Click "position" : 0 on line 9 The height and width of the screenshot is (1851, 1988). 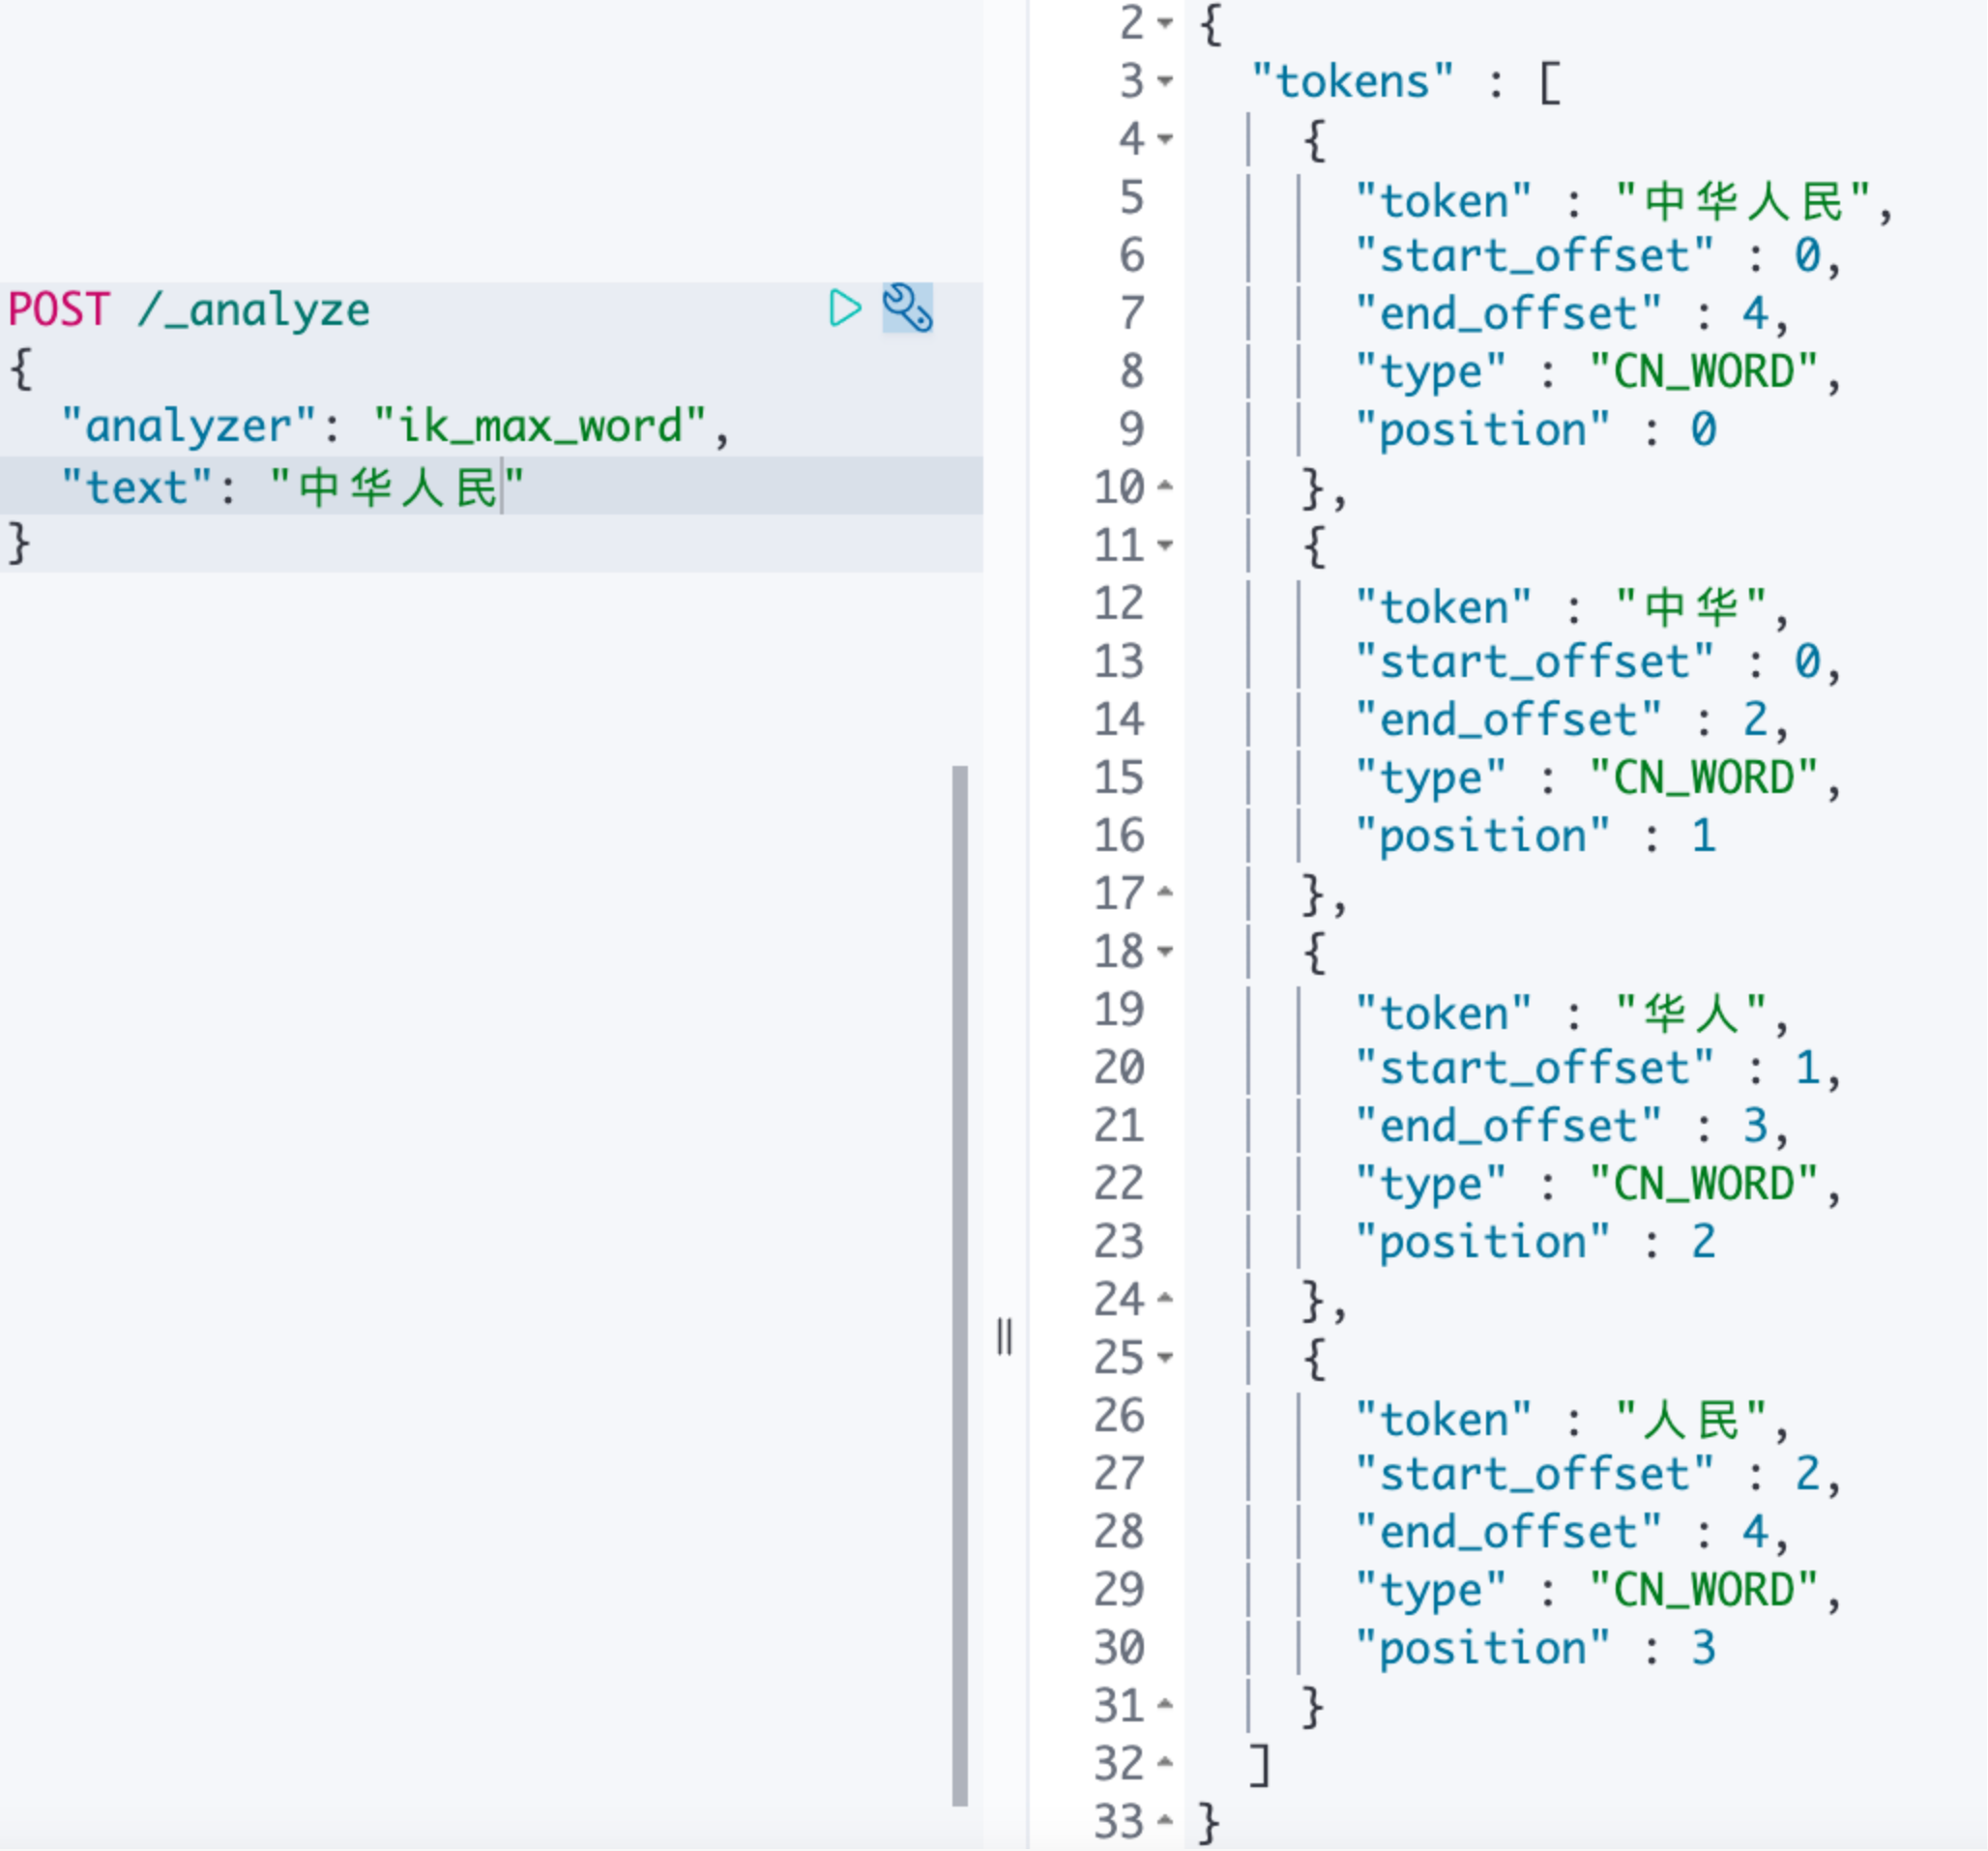[x=1536, y=429]
